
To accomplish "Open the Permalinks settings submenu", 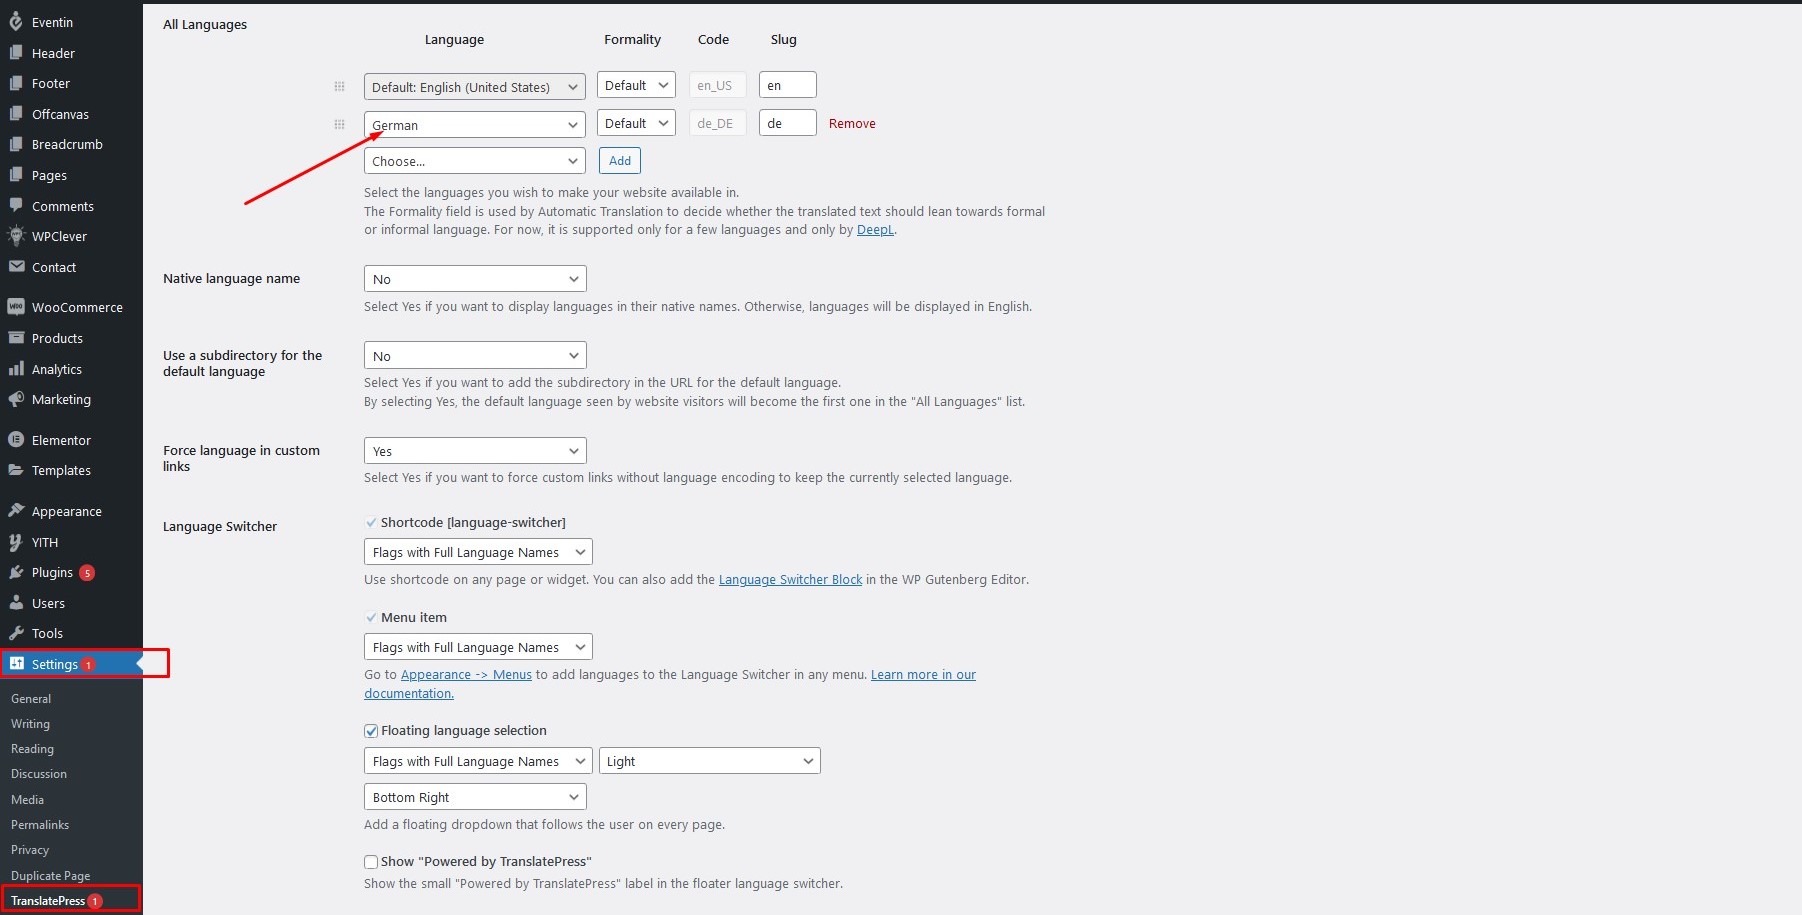I will pos(40,825).
